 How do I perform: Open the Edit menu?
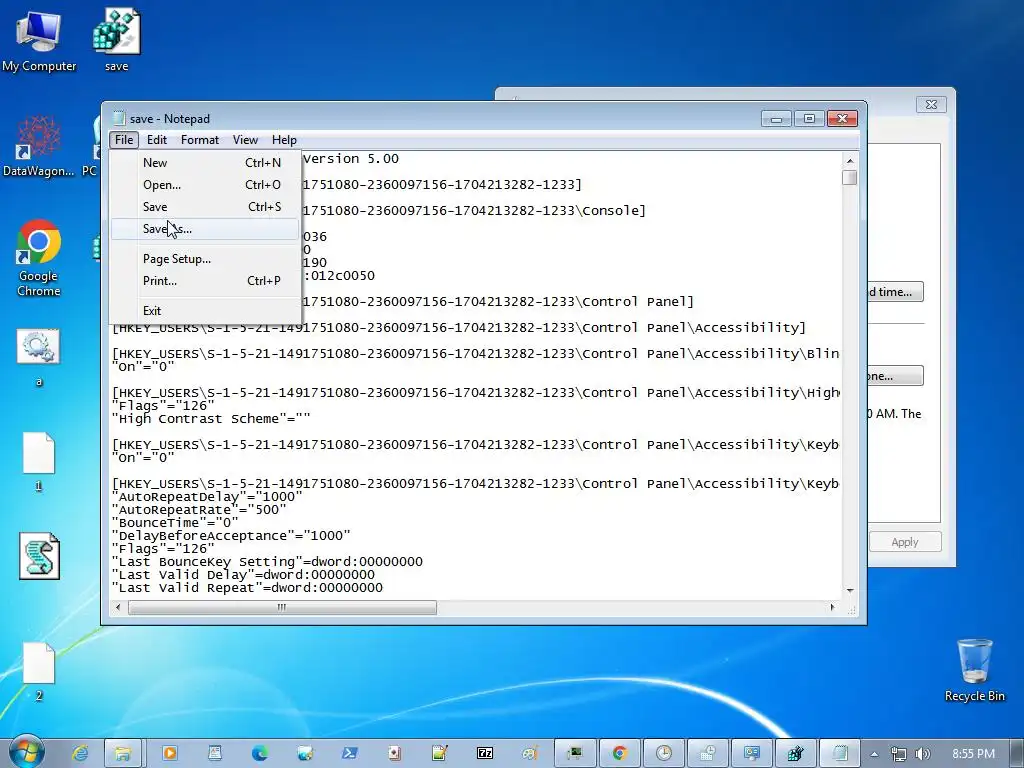tap(157, 140)
